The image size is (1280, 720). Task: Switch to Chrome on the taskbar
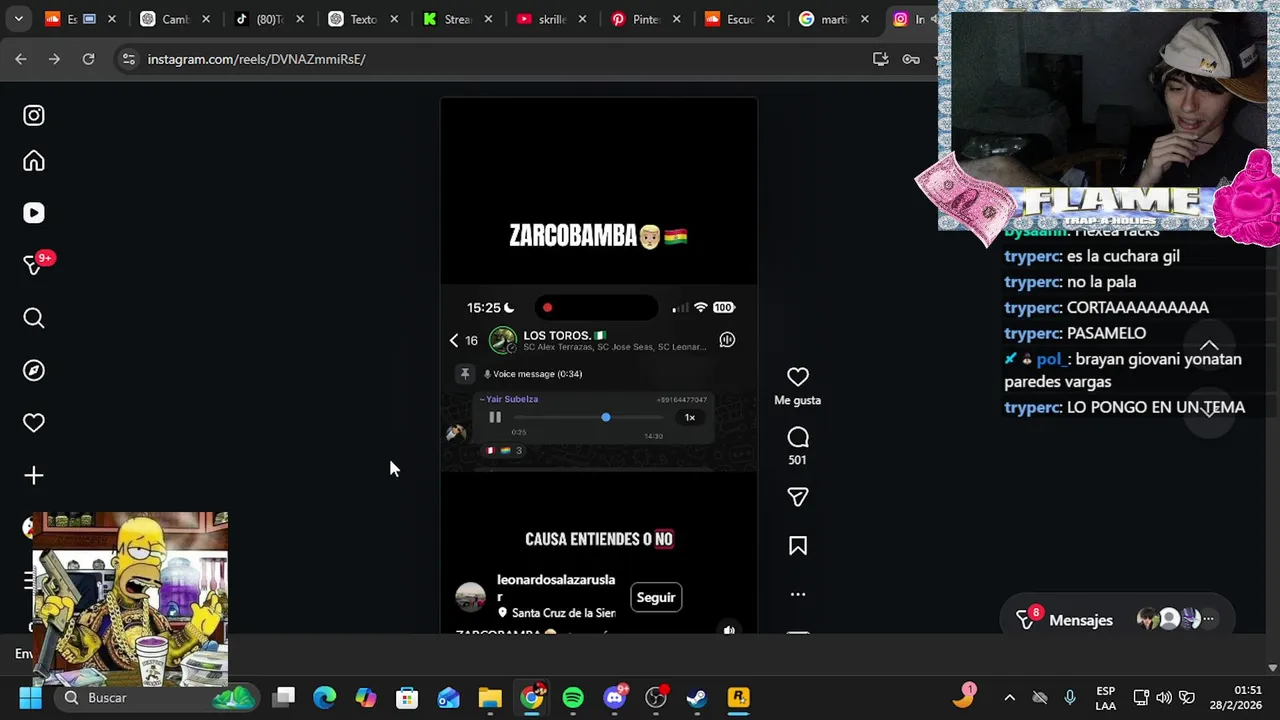[532, 697]
